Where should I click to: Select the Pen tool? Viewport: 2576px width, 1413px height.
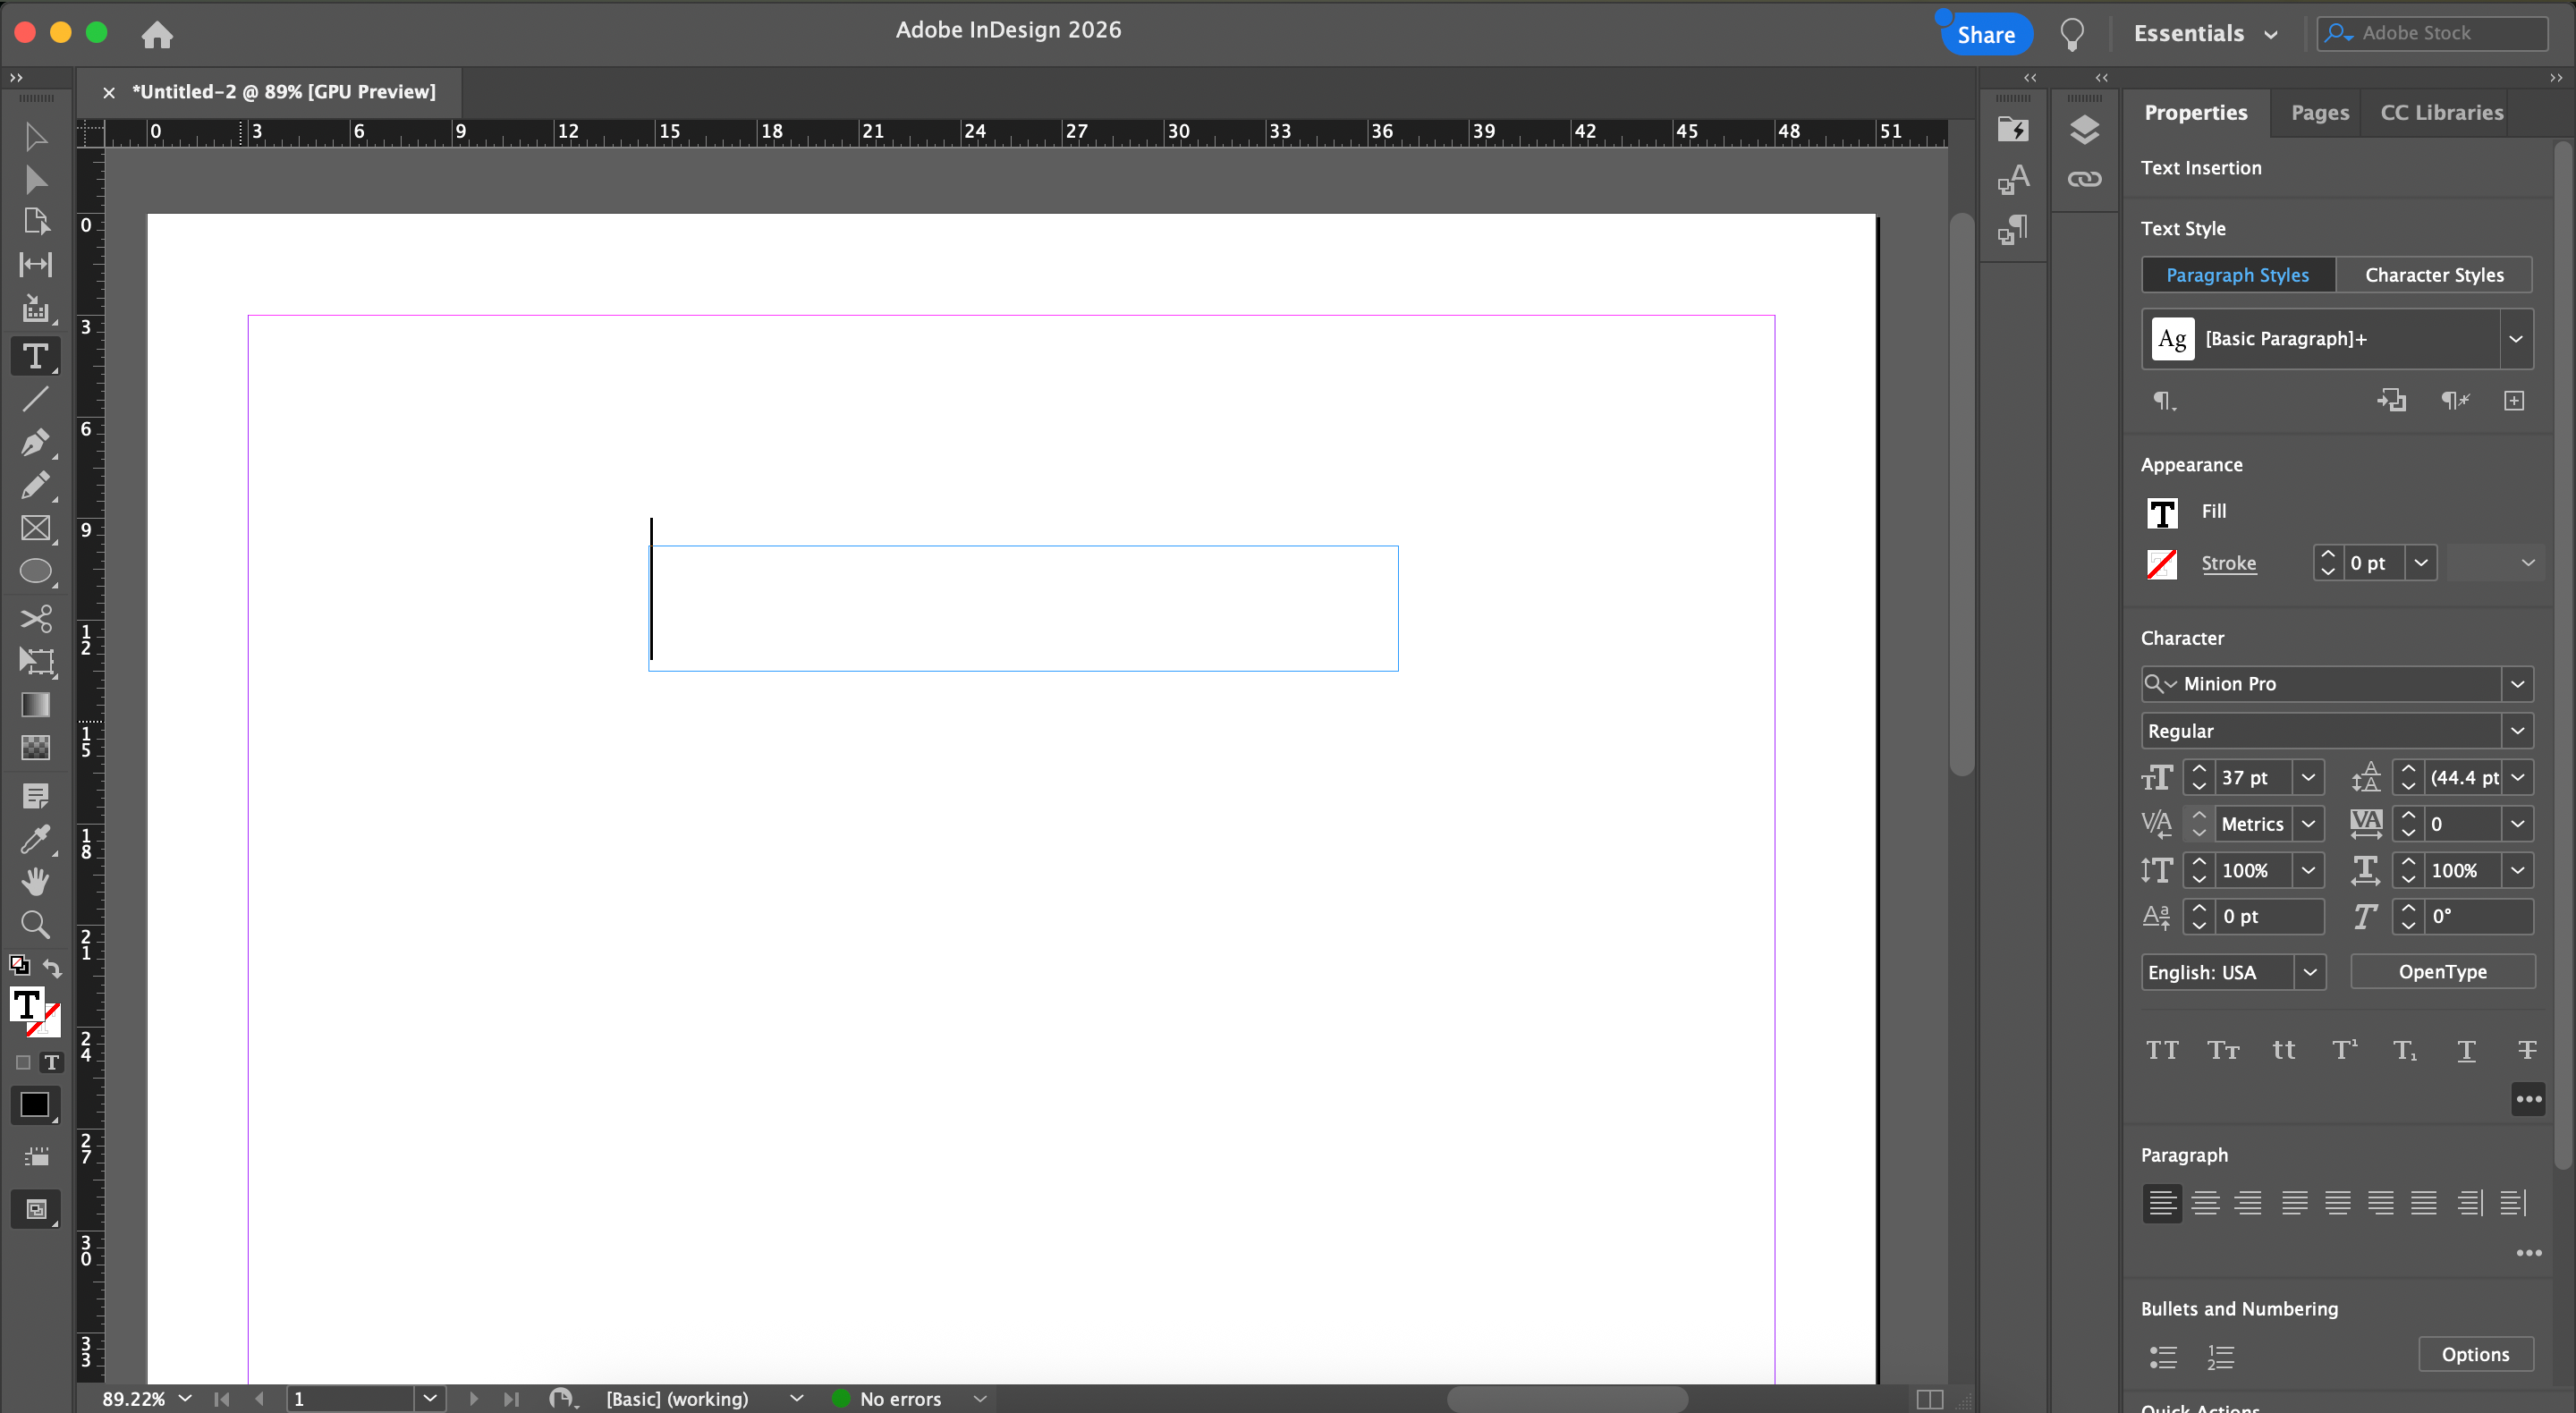35,442
